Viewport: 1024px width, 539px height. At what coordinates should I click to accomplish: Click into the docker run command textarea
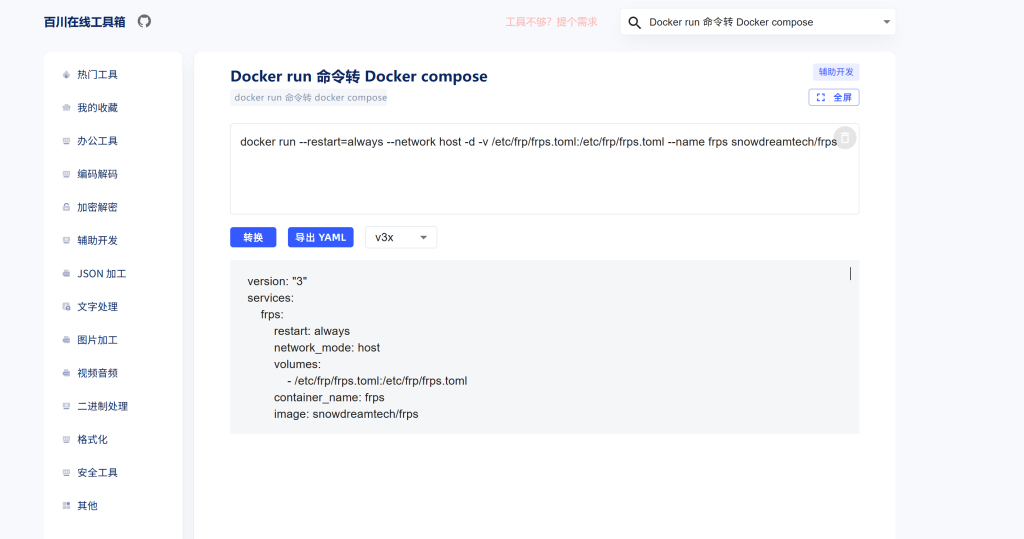tap(545, 169)
